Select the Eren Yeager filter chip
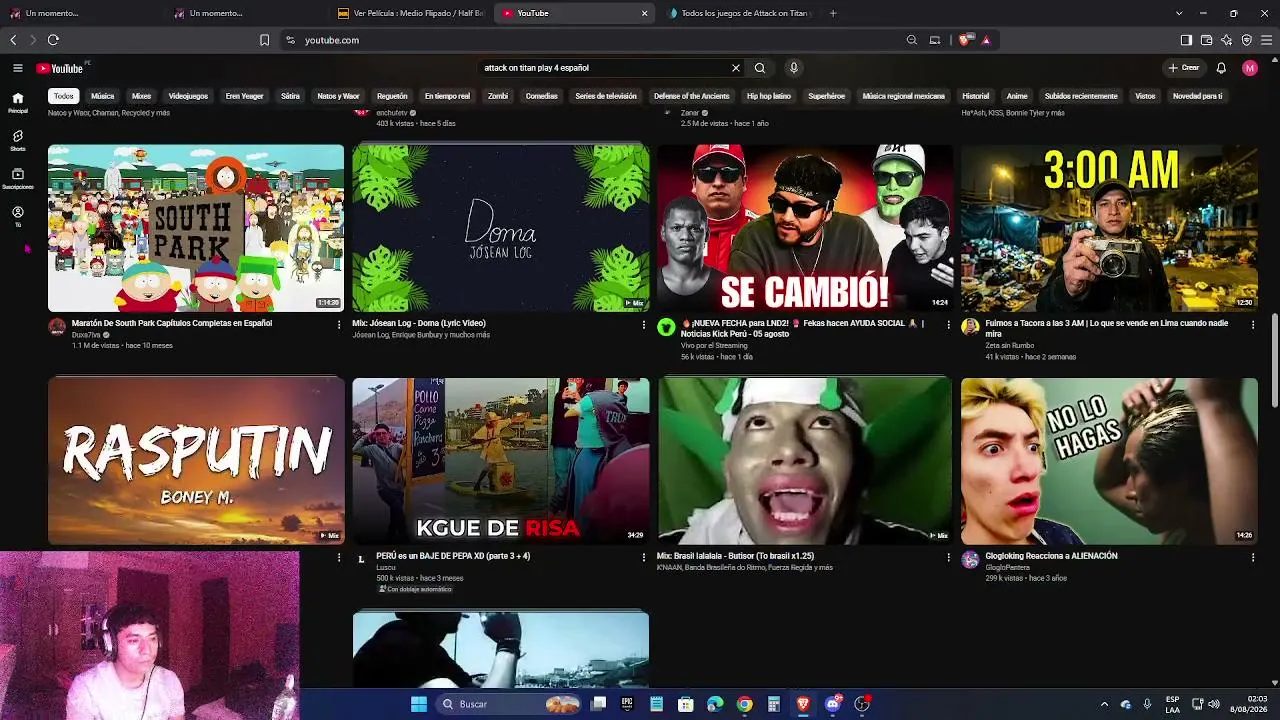This screenshot has height=720, width=1280. tap(244, 96)
